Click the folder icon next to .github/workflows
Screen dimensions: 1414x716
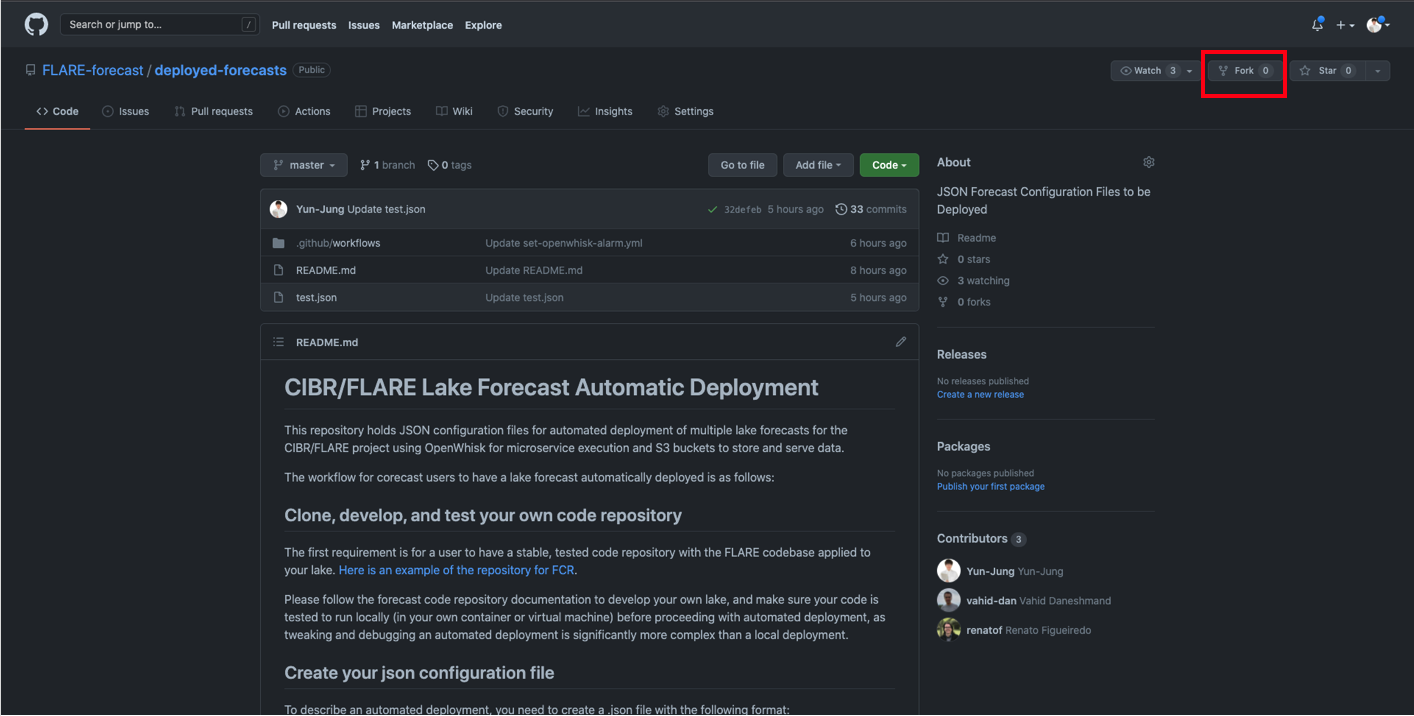(279, 243)
